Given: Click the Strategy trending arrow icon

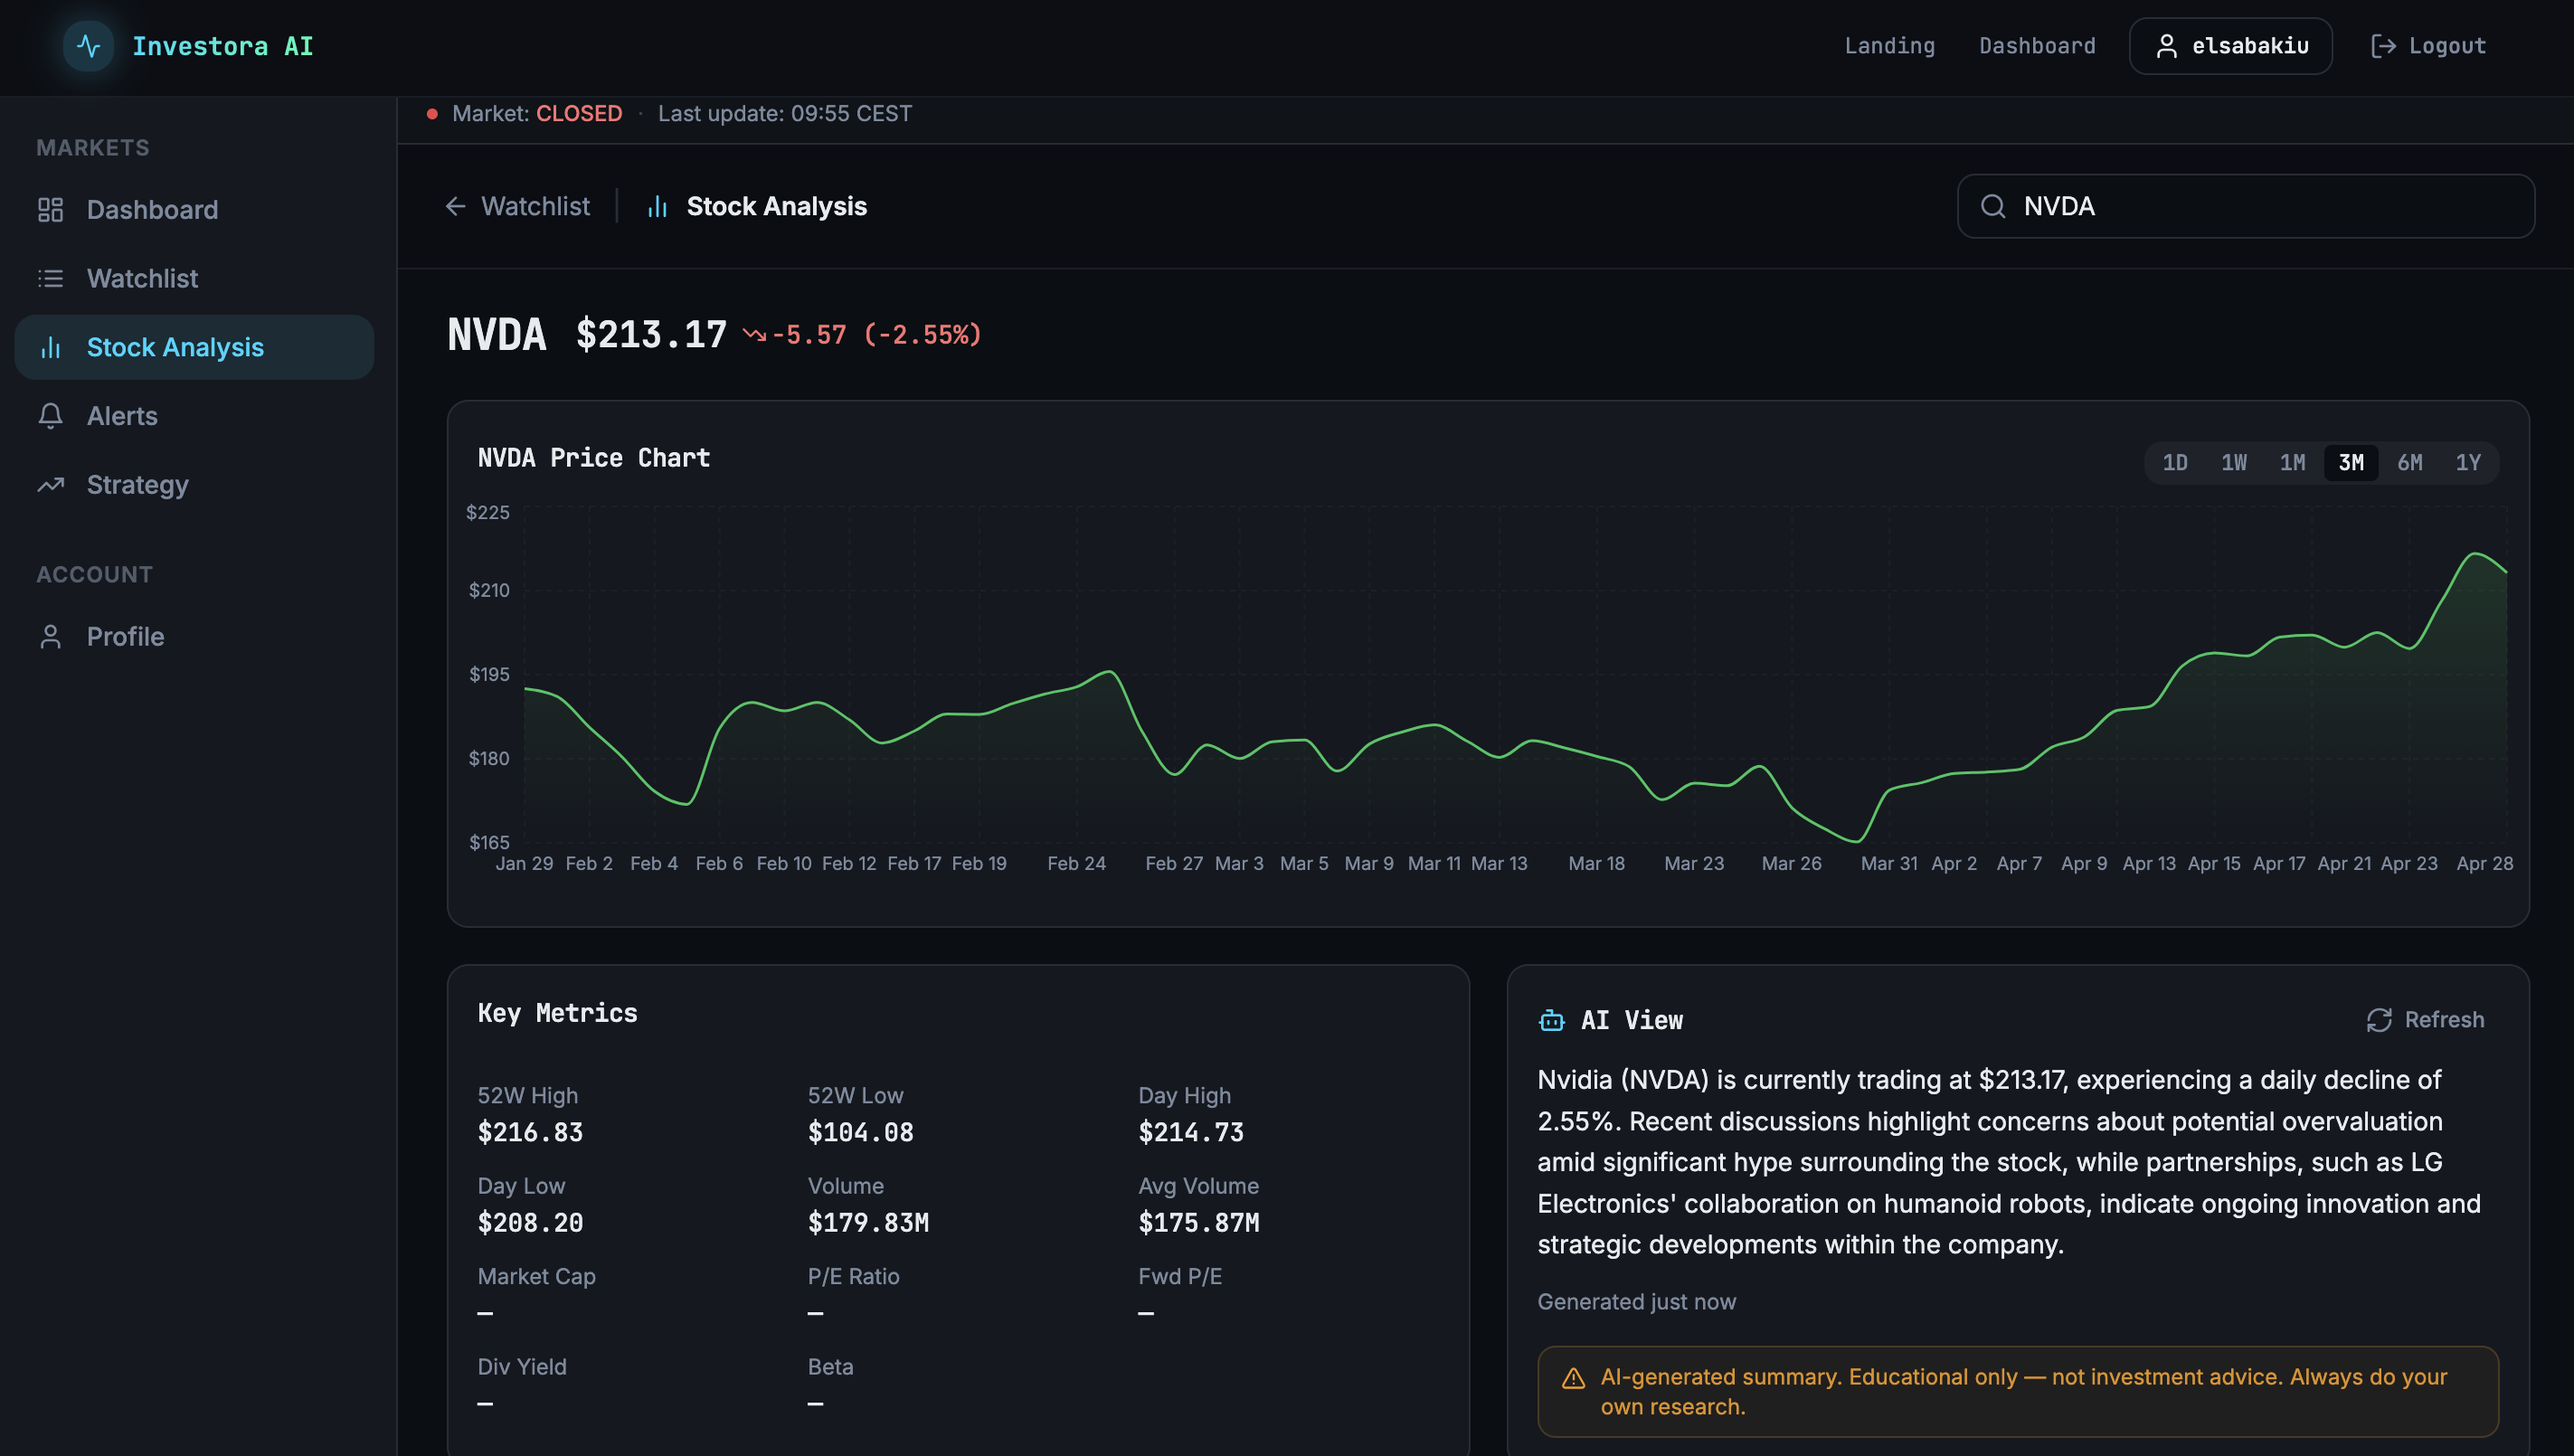Looking at the screenshot, I should [50, 485].
